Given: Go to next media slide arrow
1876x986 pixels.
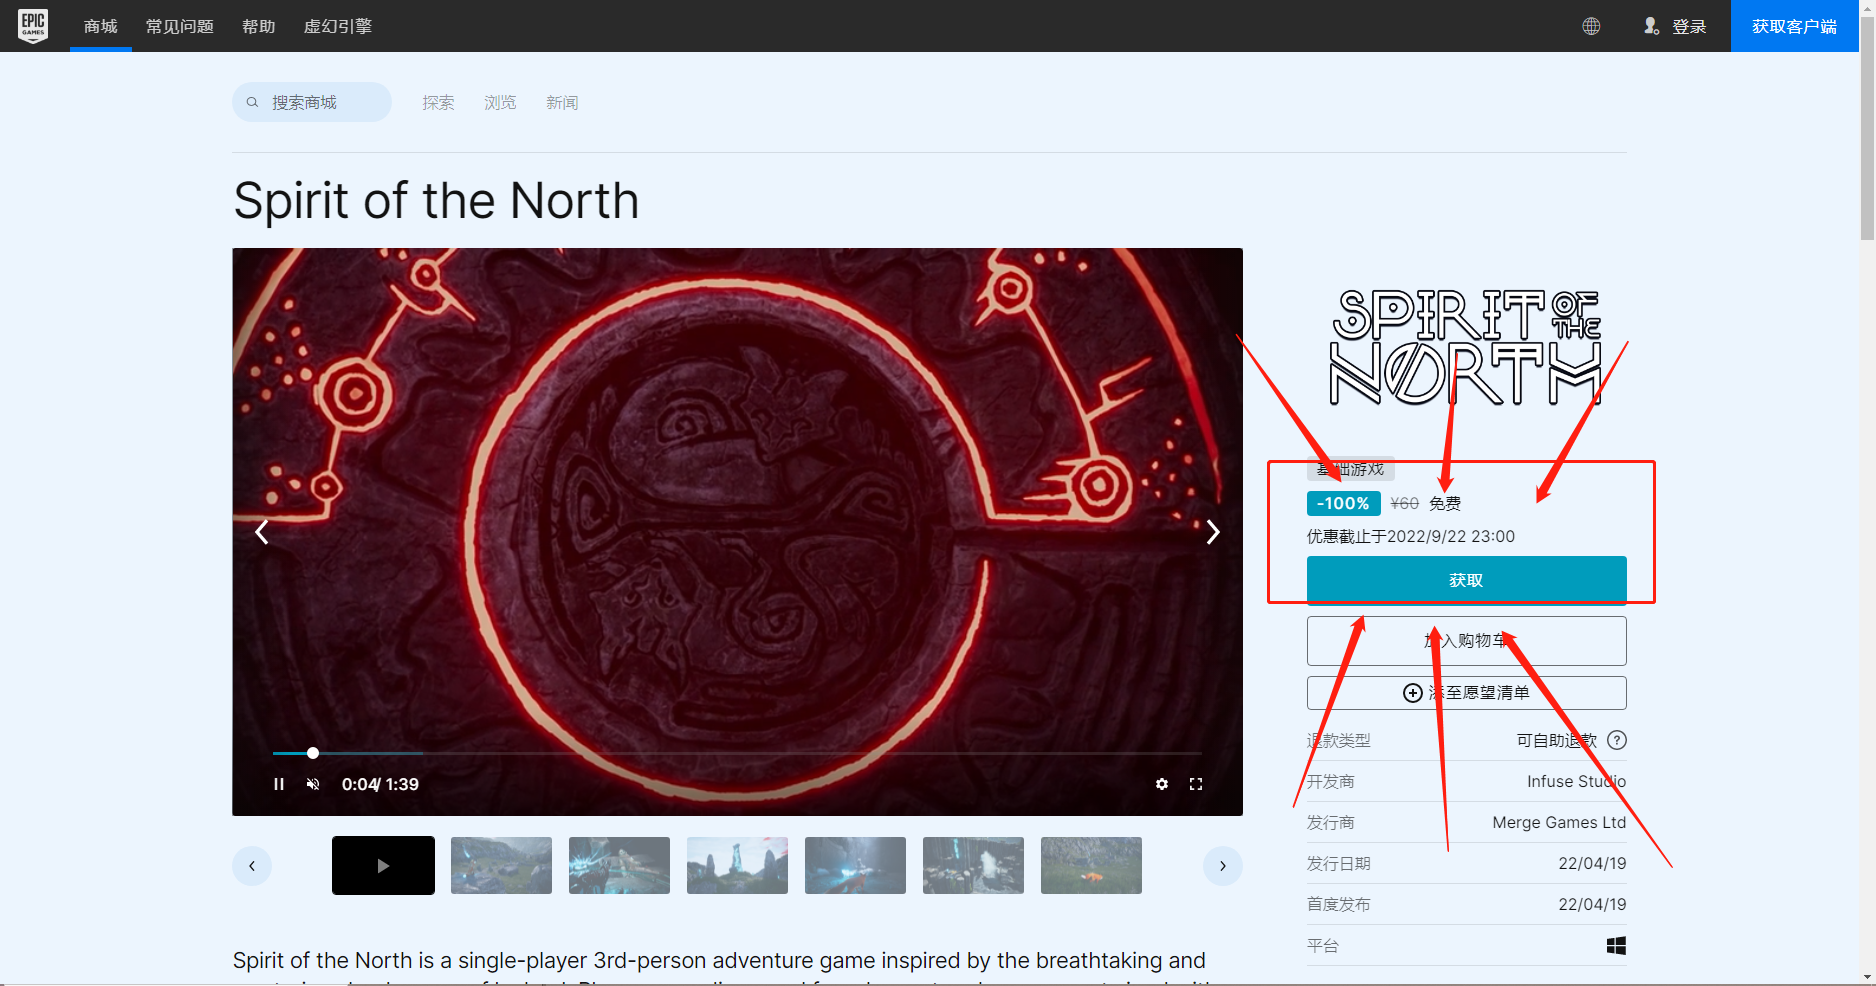Looking at the screenshot, I should click(1212, 532).
